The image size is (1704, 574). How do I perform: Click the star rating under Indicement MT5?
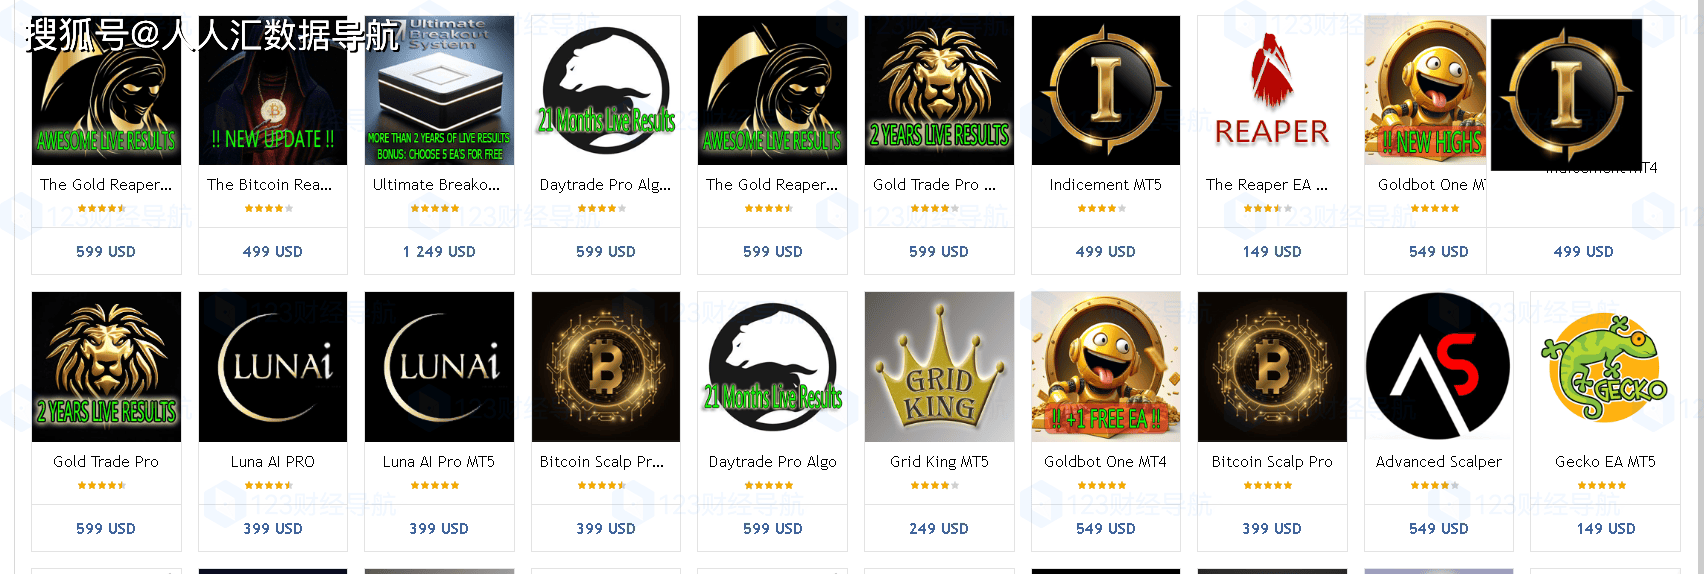[1102, 209]
